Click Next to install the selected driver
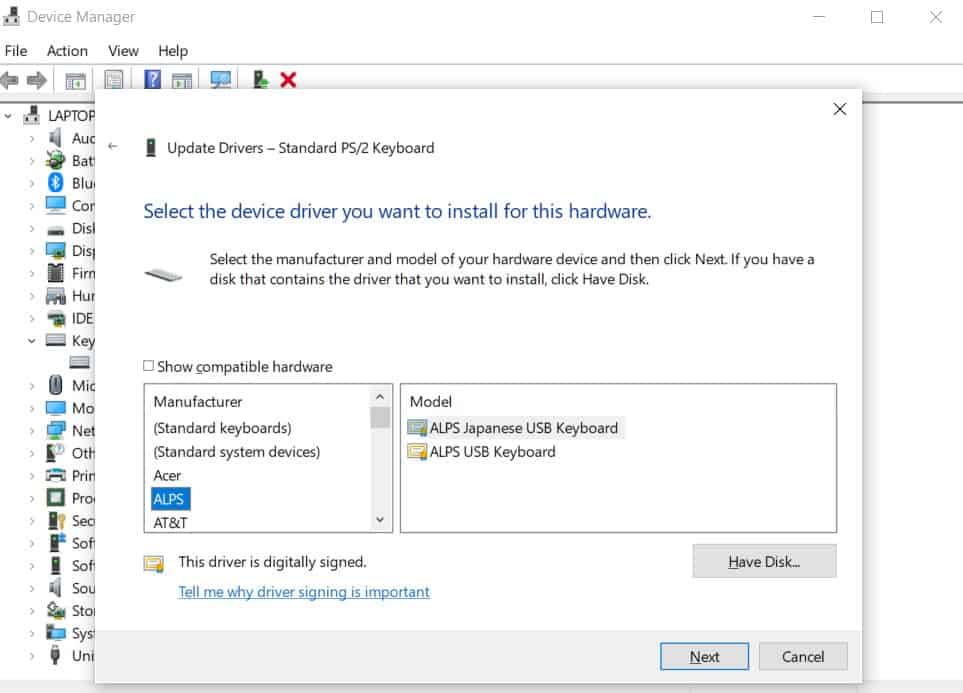This screenshot has height=693, width=963. (x=703, y=656)
